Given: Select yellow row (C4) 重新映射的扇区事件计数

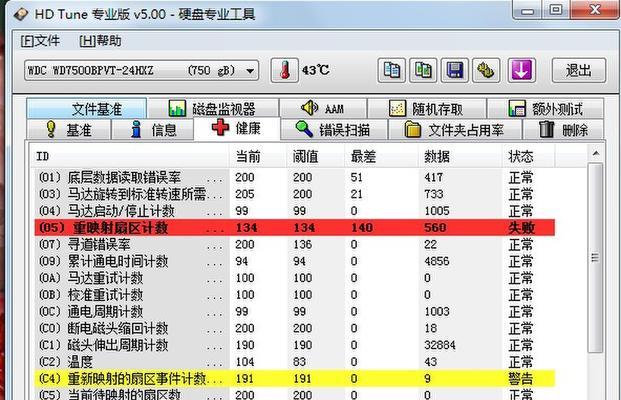Looking at the screenshot, I should coord(295,379).
